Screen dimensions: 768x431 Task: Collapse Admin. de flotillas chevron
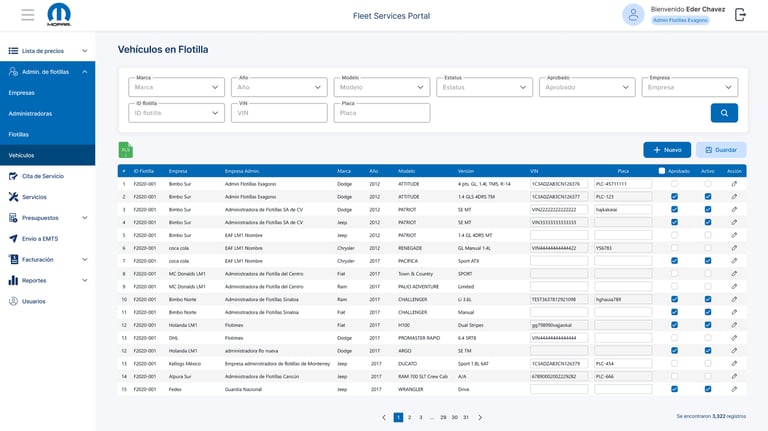[85, 72]
